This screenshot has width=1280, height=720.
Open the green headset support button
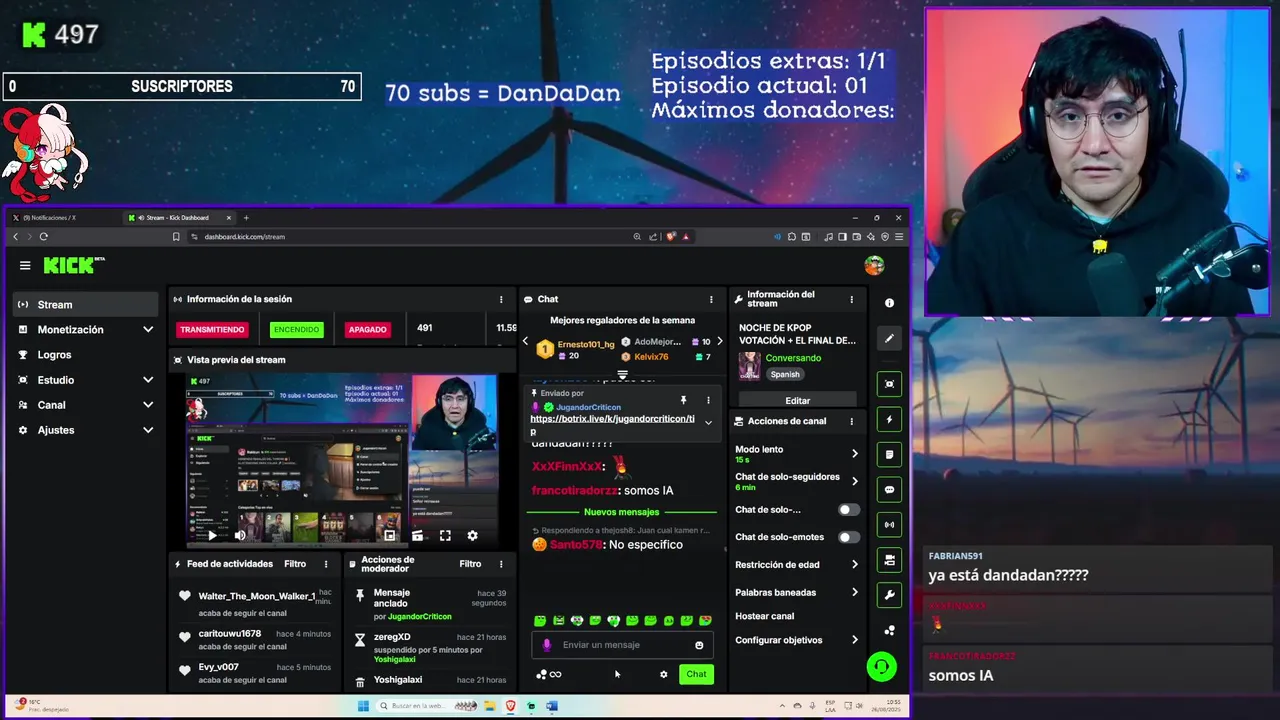(881, 667)
